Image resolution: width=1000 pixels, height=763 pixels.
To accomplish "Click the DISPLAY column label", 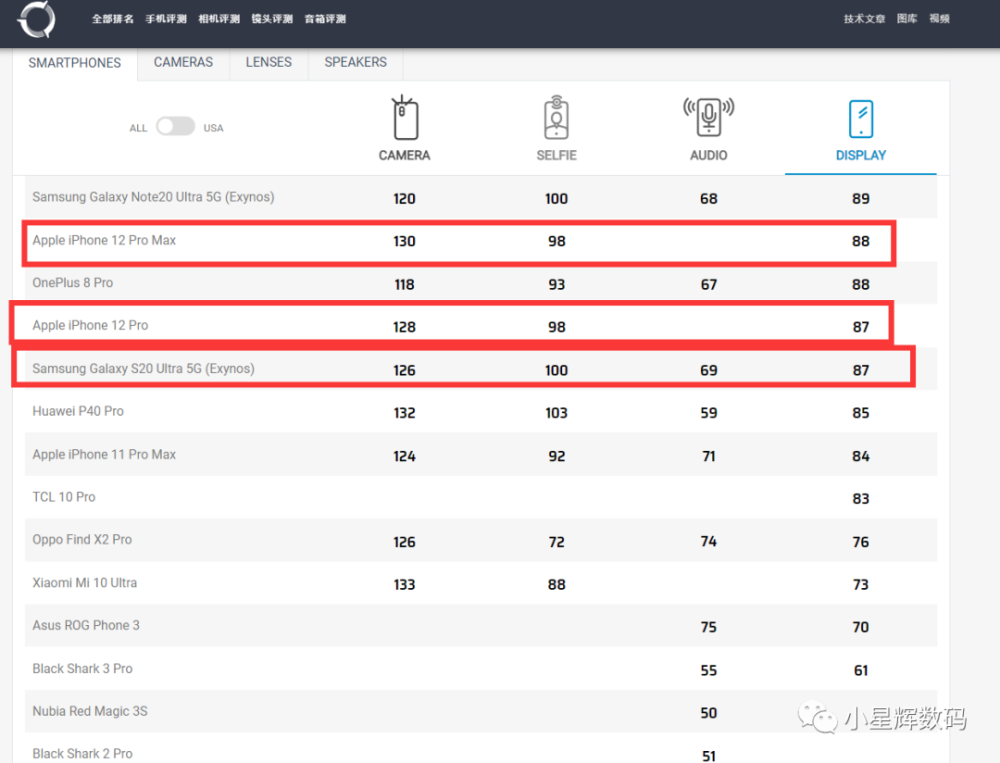I will coord(861,155).
